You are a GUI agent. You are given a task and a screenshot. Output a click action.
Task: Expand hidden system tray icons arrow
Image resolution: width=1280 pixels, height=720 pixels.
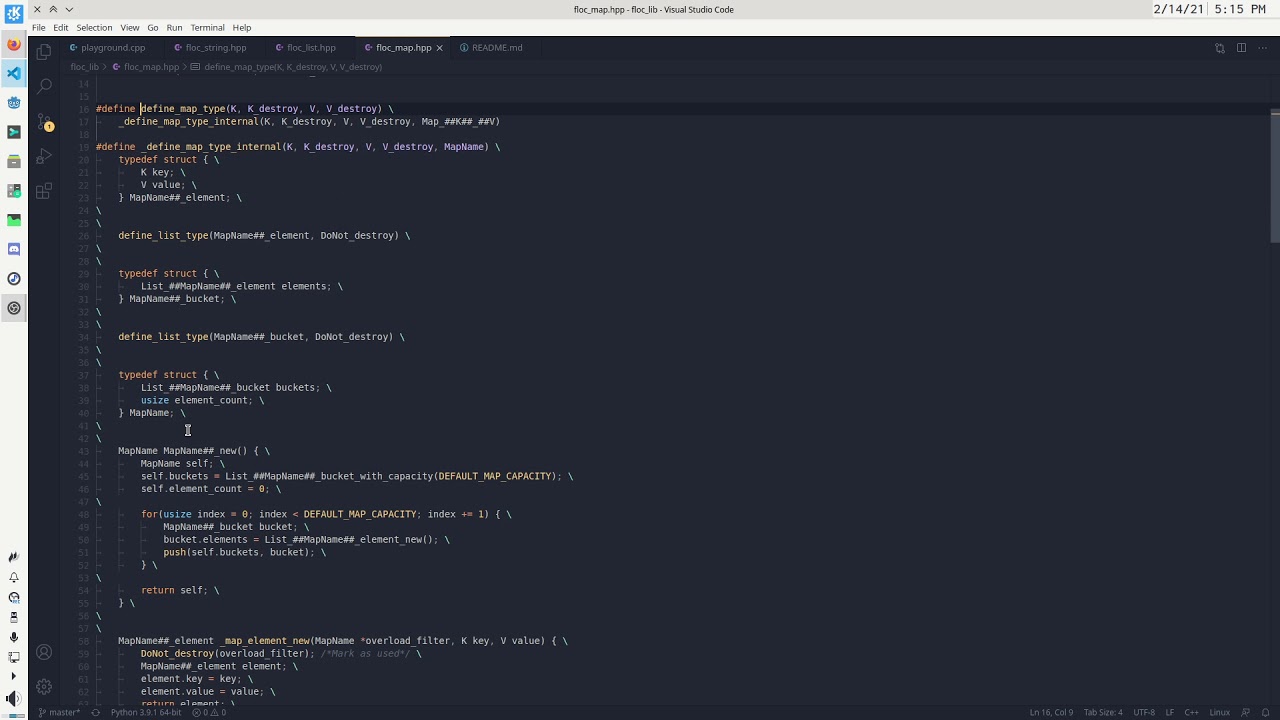14,677
